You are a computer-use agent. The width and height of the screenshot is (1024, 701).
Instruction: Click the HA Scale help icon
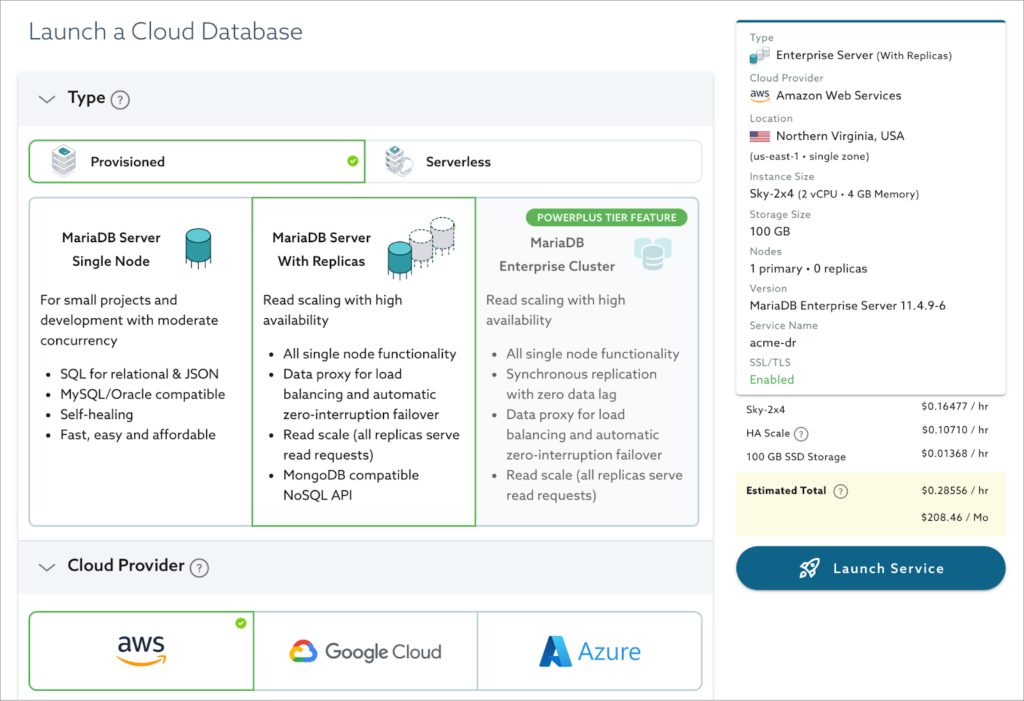pyautogui.click(x=800, y=434)
